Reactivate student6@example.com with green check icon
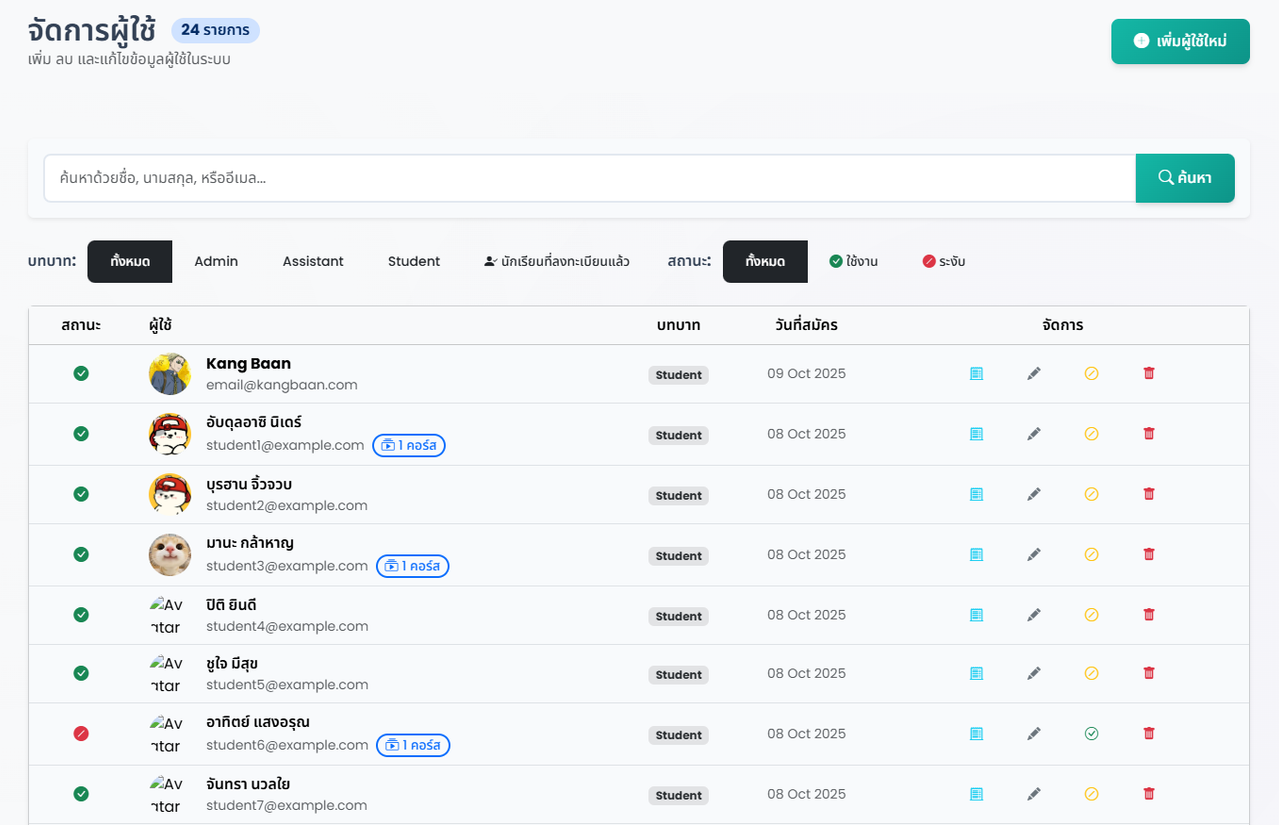1279x825 pixels. click(x=1091, y=734)
